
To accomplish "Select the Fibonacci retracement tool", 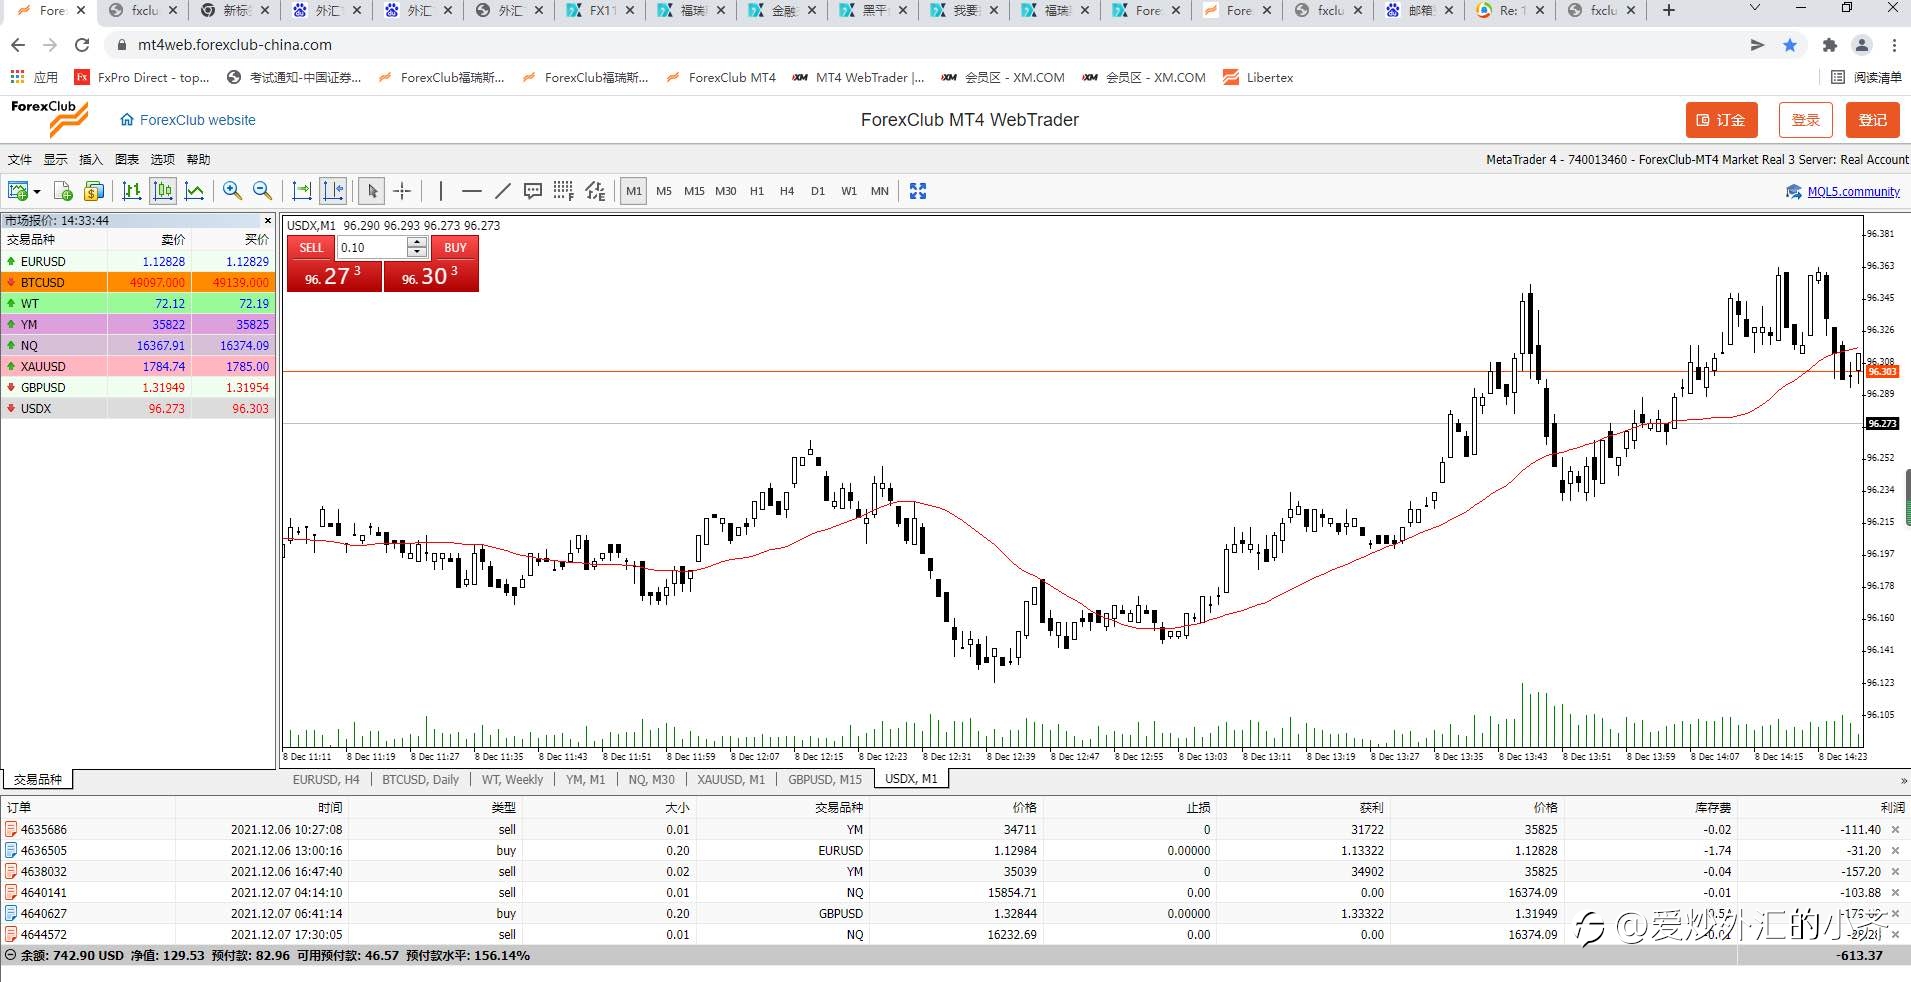I will pos(564,191).
